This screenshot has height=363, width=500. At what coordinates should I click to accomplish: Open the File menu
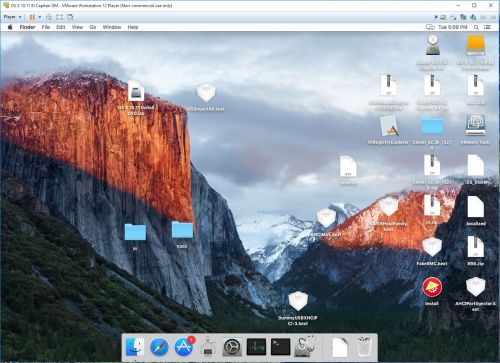tap(46, 27)
